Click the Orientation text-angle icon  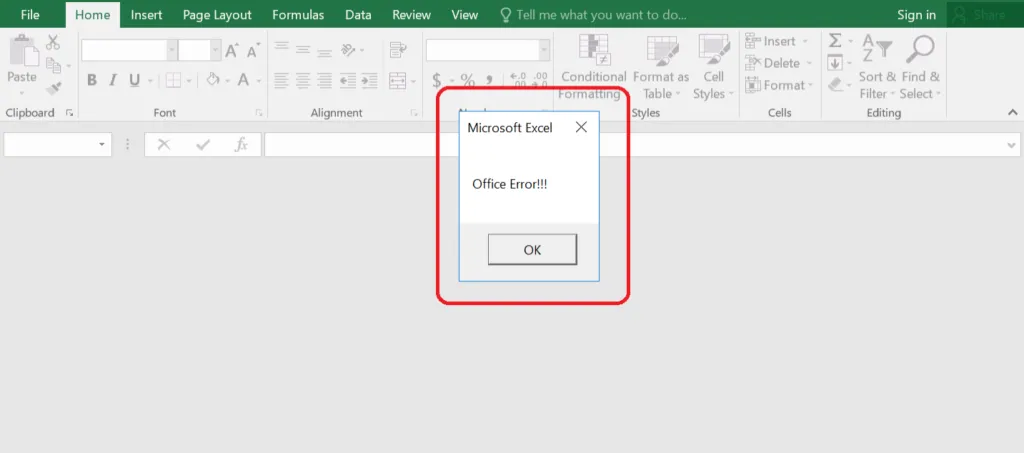(349, 50)
